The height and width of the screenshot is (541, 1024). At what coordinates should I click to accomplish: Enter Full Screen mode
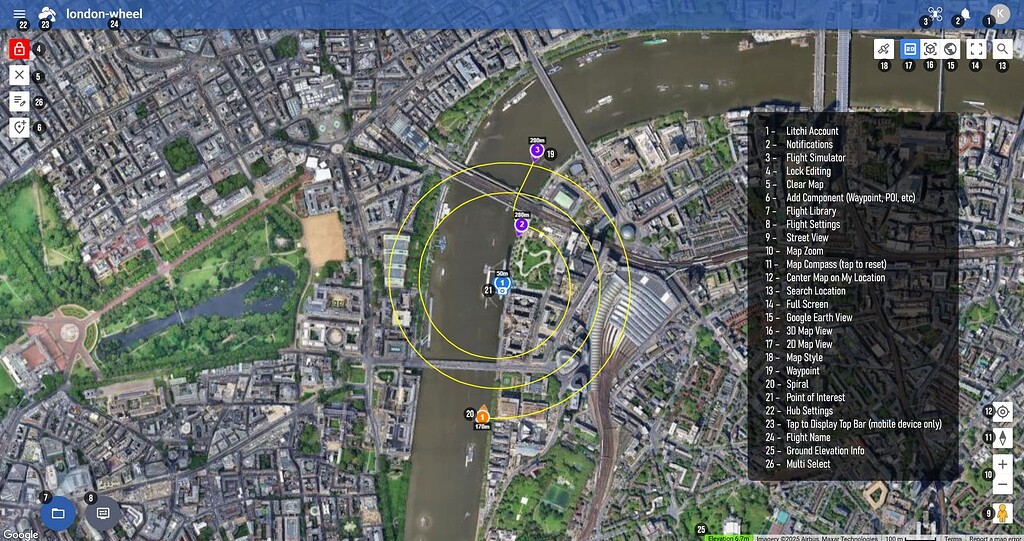[x=976, y=49]
